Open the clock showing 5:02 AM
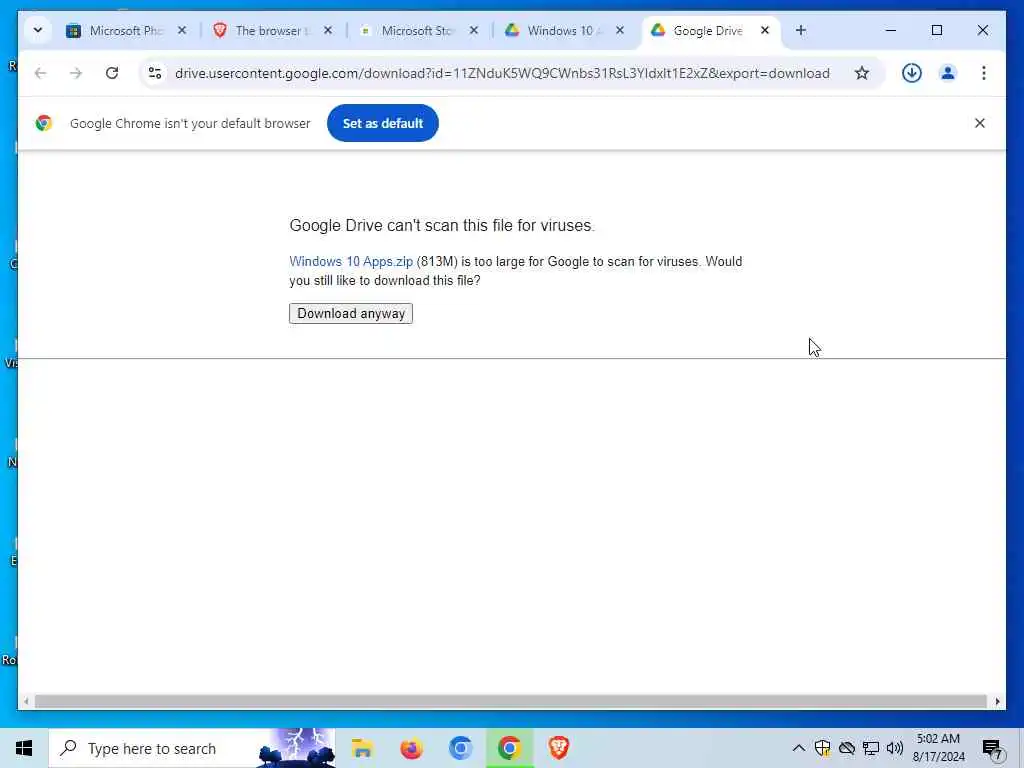The image size is (1024, 768). click(938, 748)
